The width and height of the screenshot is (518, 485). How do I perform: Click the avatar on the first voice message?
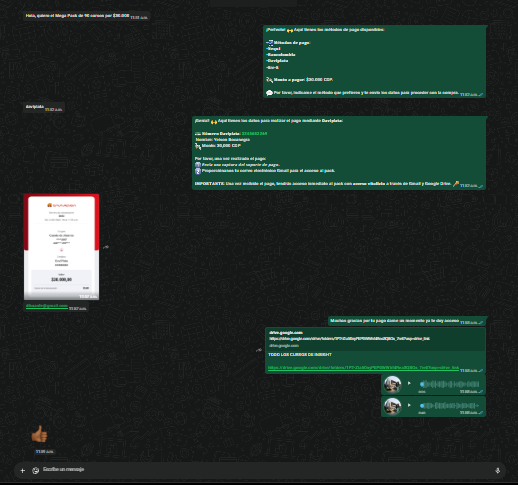pos(392,384)
